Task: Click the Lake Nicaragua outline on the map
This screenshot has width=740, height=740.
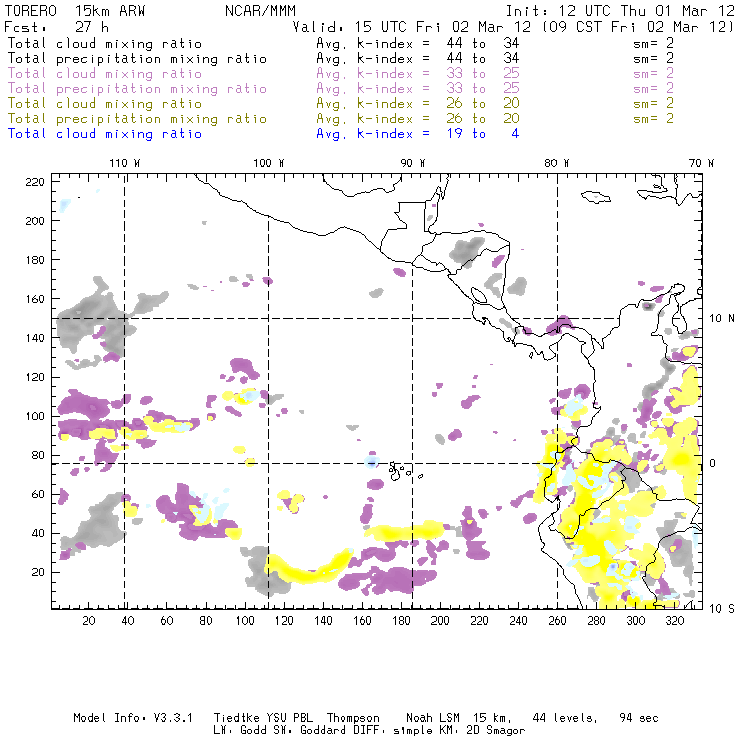Action: coord(478,295)
